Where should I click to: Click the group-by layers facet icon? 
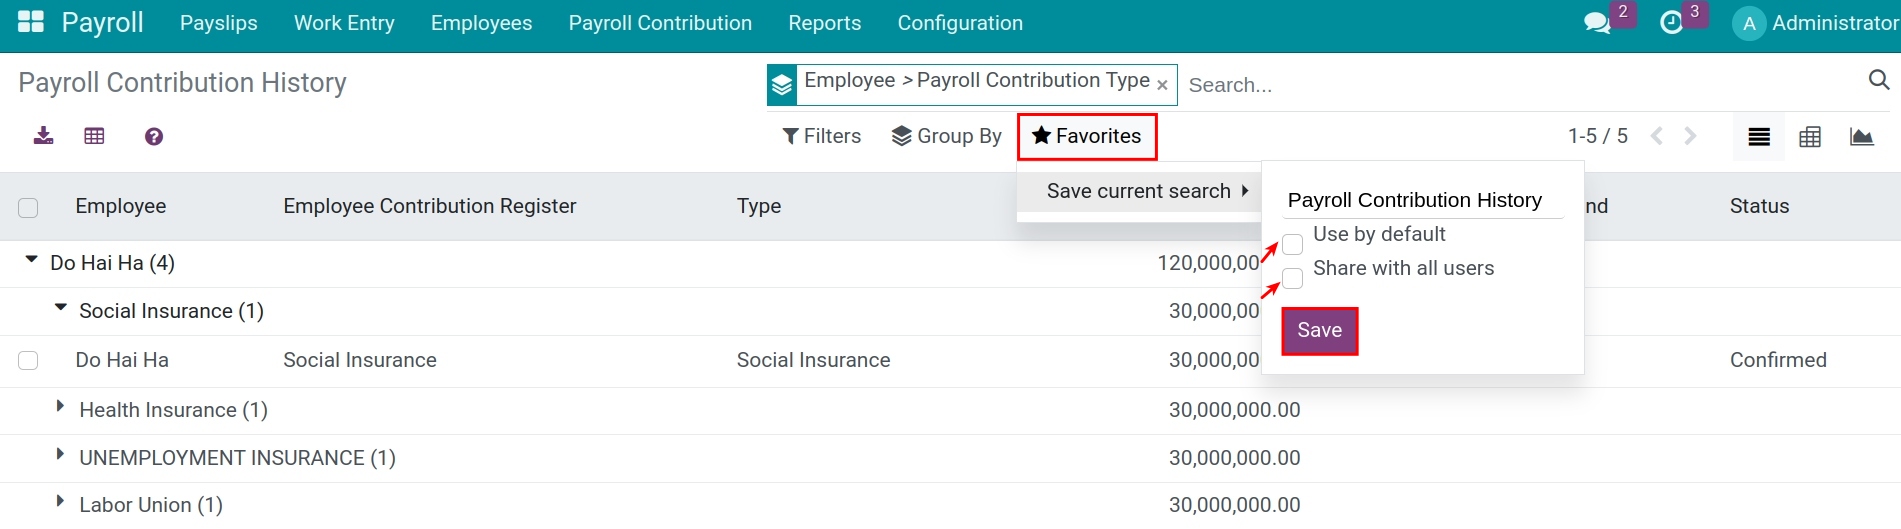coord(782,85)
